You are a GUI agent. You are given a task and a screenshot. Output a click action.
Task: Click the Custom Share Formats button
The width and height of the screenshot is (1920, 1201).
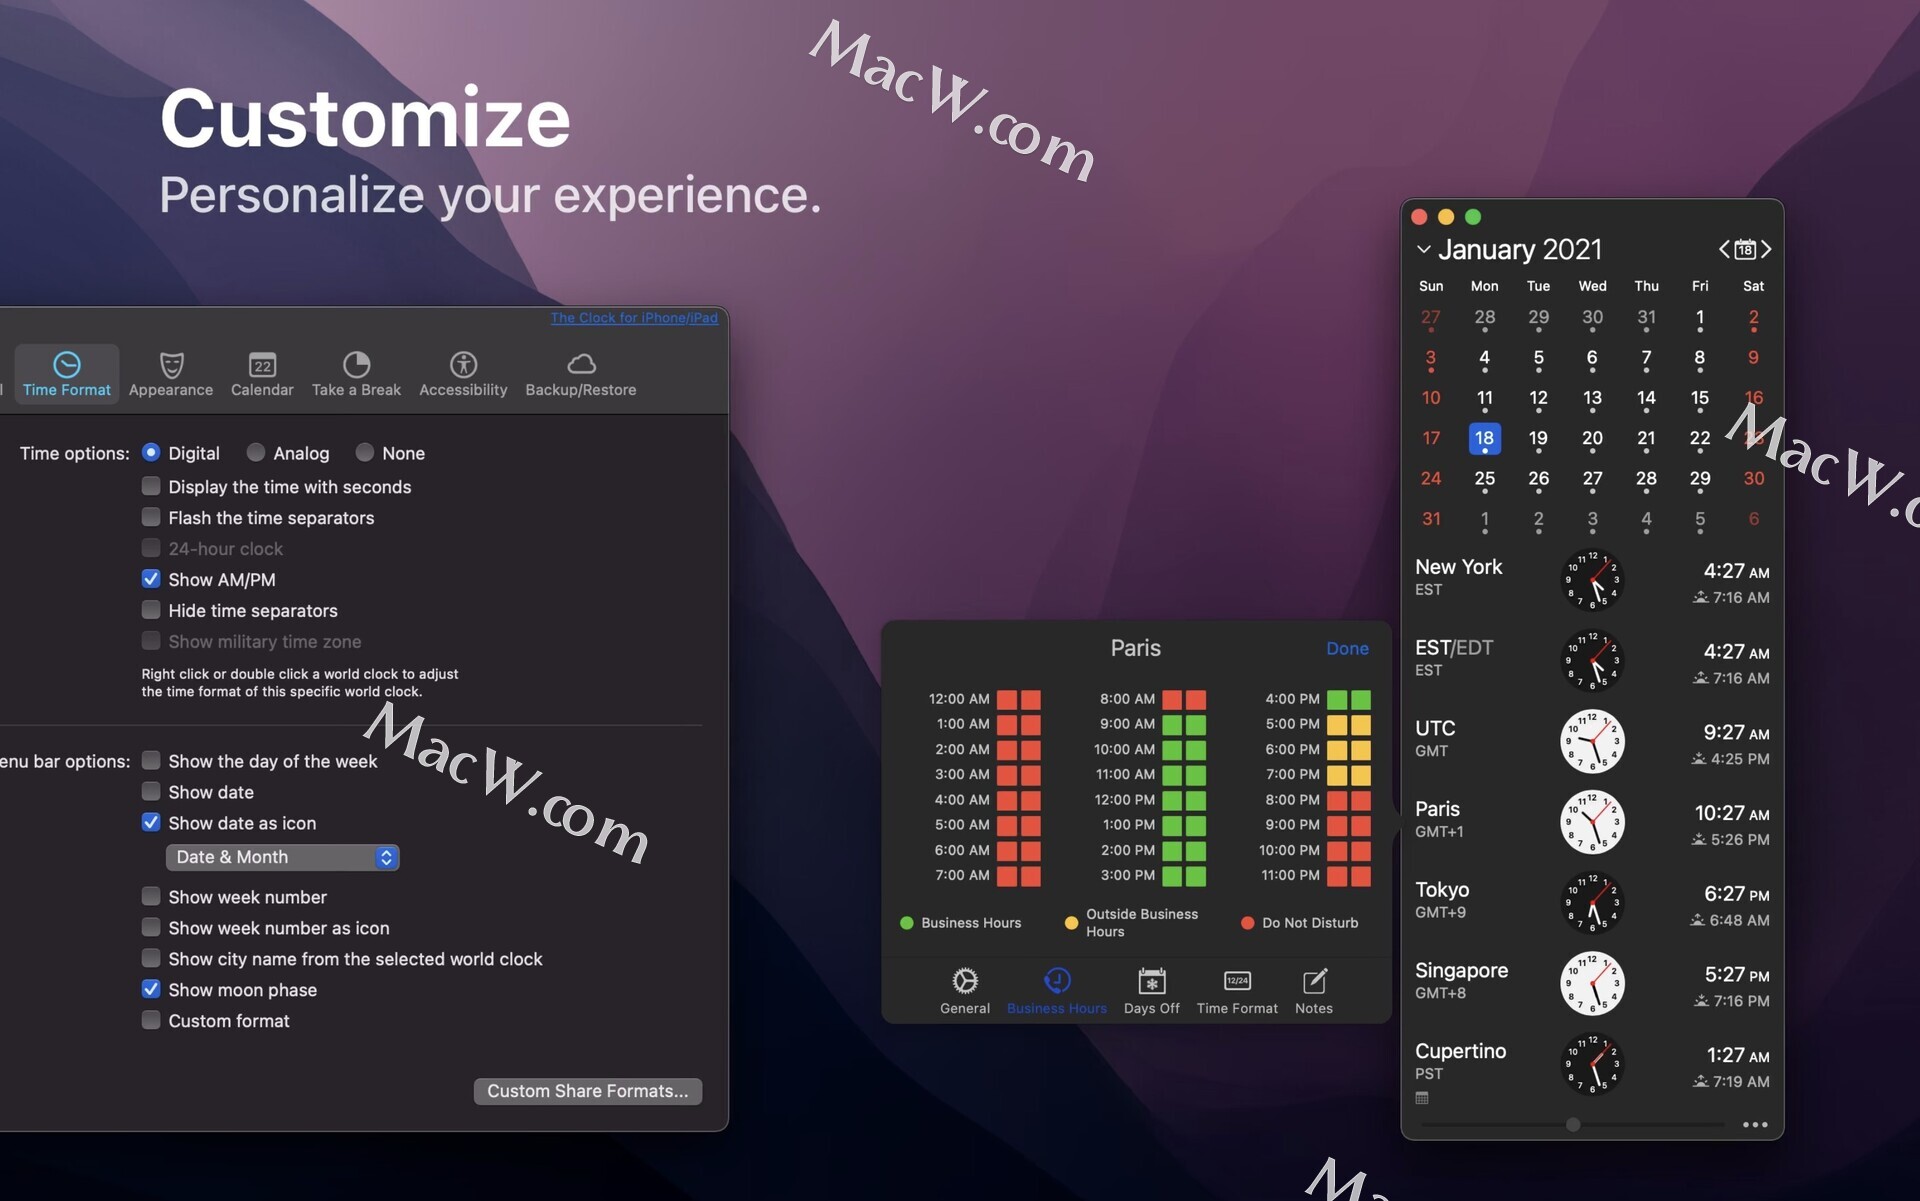pyautogui.click(x=588, y=1091)
